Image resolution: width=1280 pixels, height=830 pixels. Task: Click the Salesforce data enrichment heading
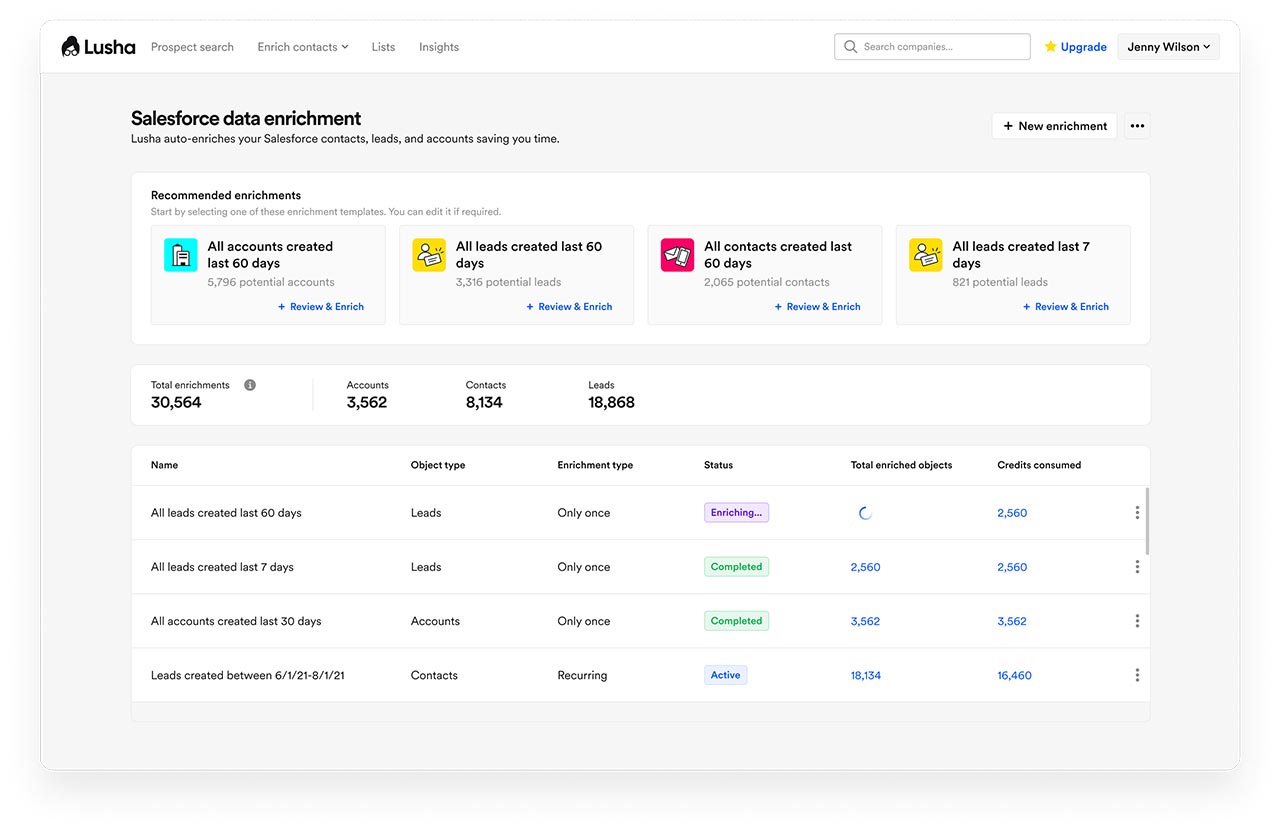click(246, 118)
